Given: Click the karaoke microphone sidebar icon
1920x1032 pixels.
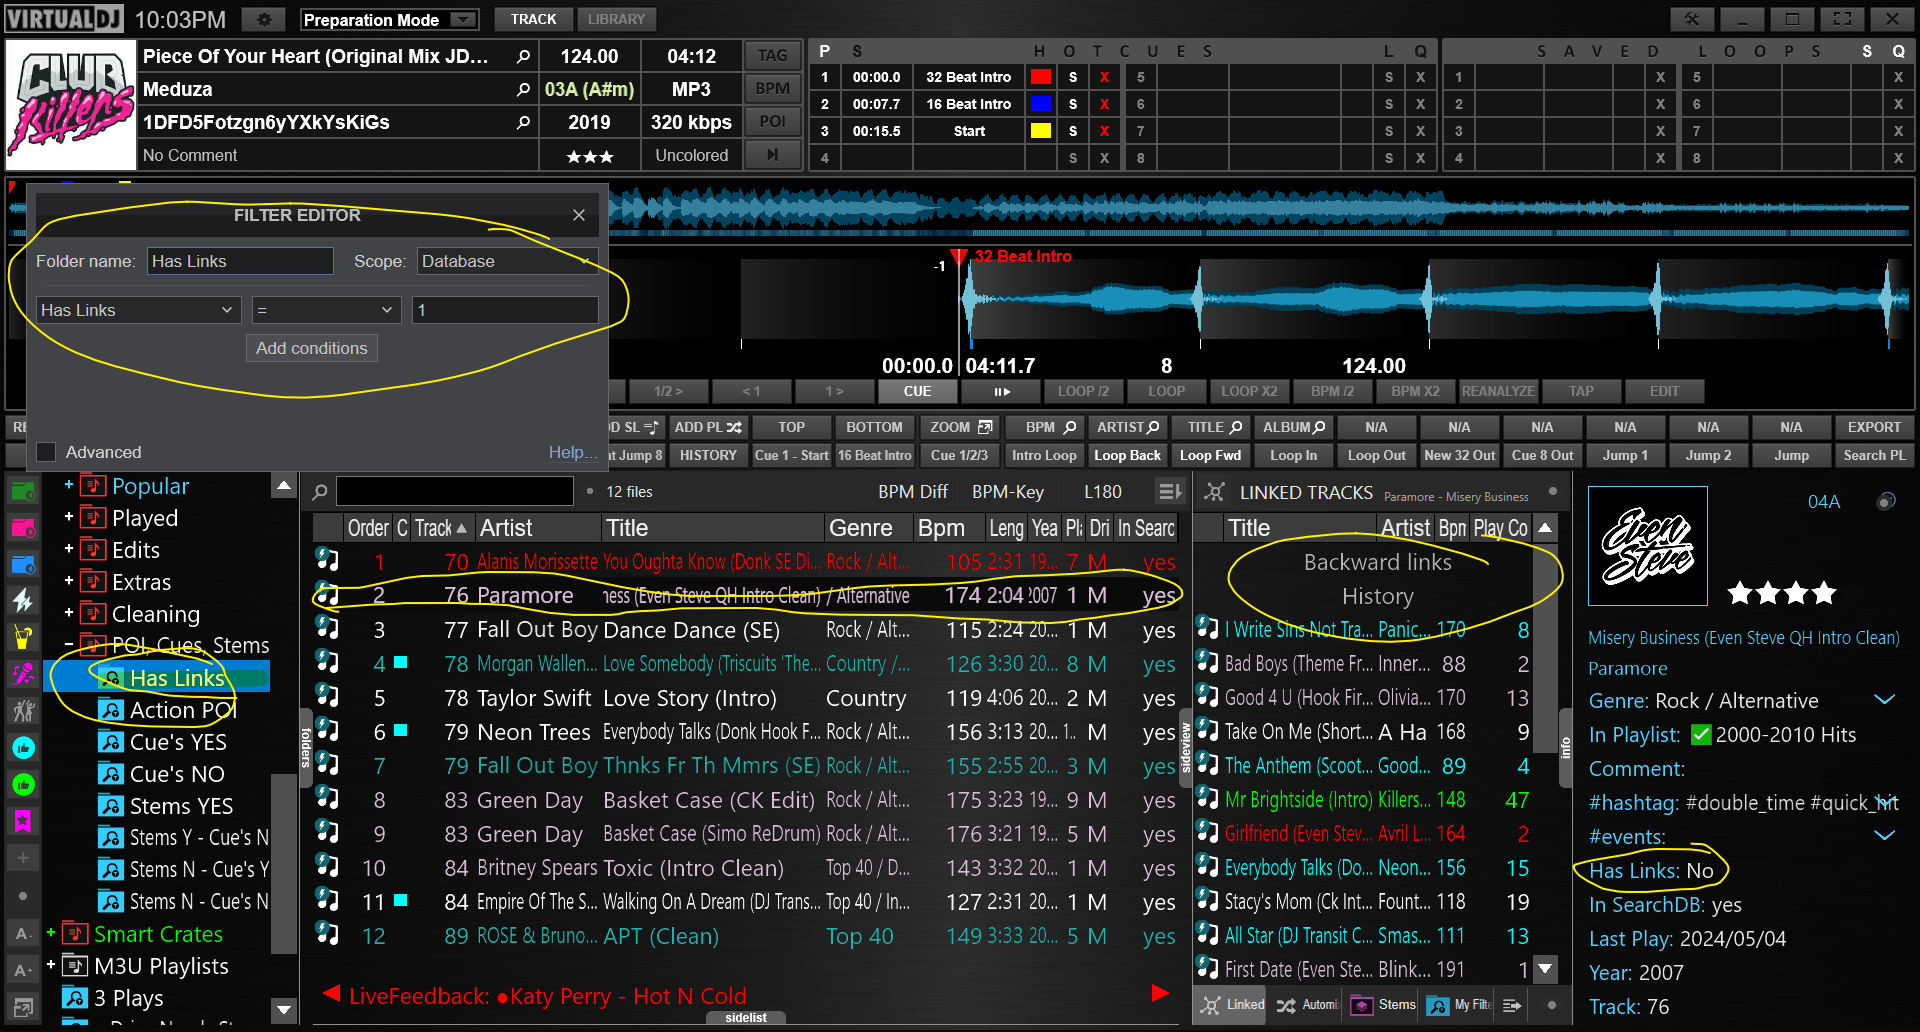Looking at the screenshot, I should pyautogui.click(x=23, y=675).
